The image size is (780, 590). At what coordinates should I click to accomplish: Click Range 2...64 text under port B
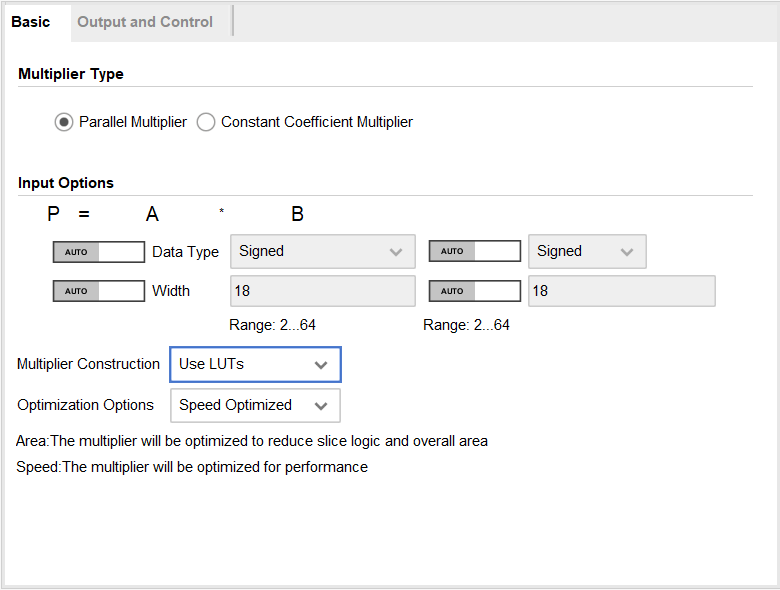tap(466, 325)
